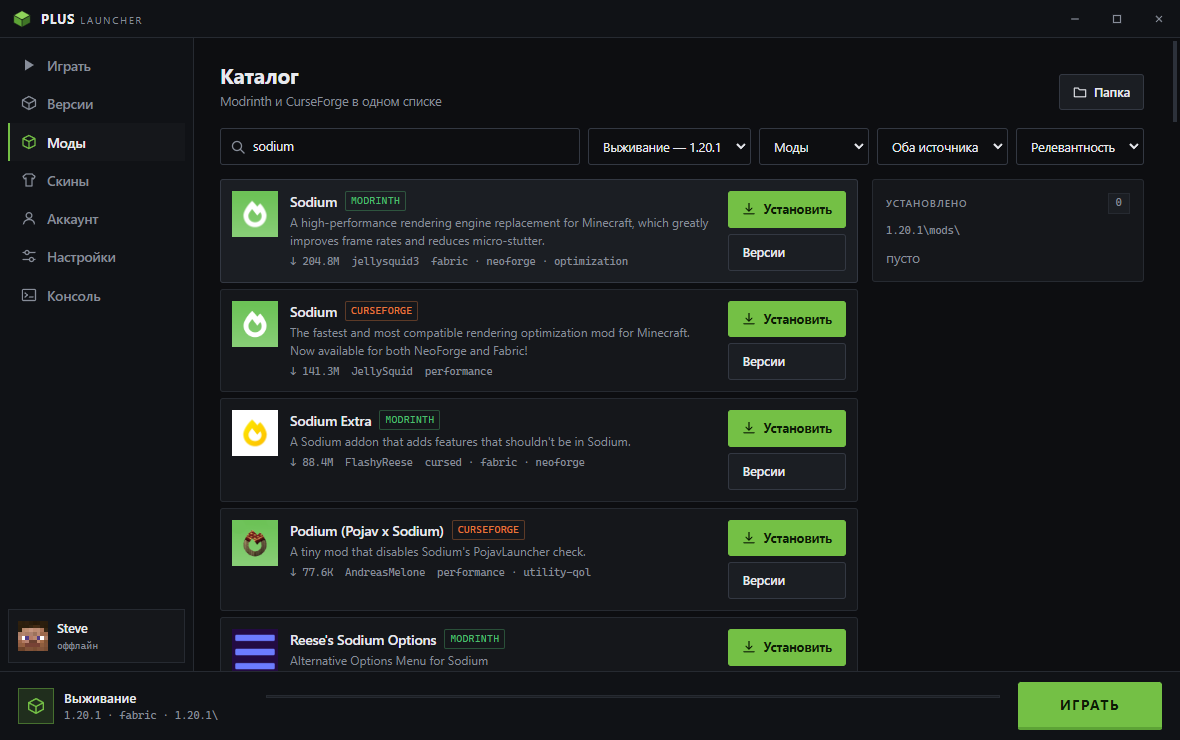Click the folder icon in the Папка button
The width and height of the screenshot is (1180, 740).
pyautogui.click(x=1080, y=92)
